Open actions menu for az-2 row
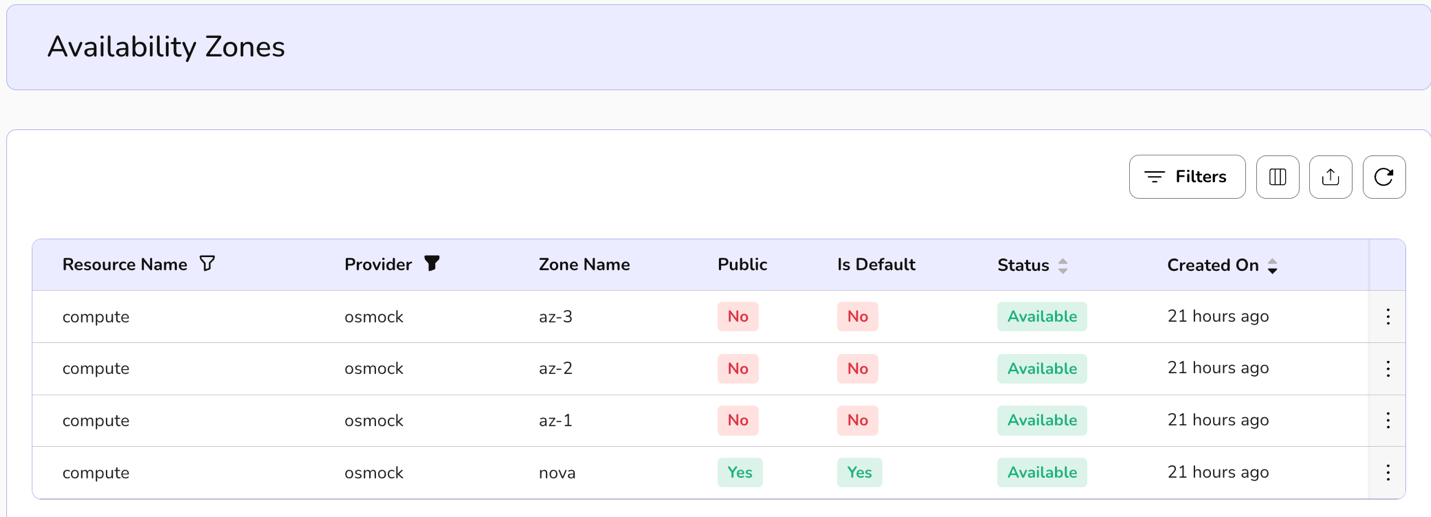This screenshot has width=1431, height=517. (1387, 369)
